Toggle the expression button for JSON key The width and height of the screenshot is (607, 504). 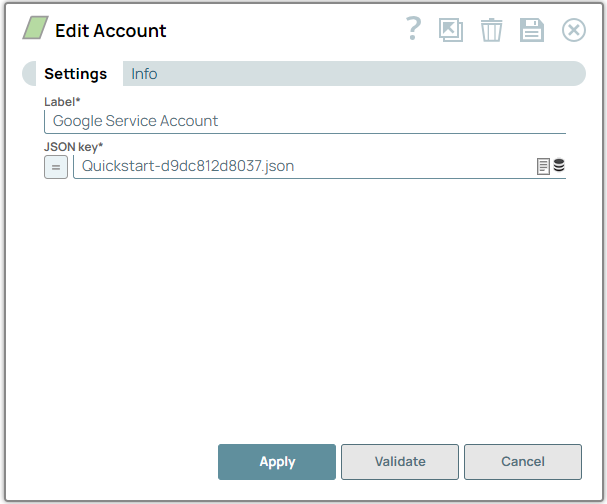coord(56,167)
